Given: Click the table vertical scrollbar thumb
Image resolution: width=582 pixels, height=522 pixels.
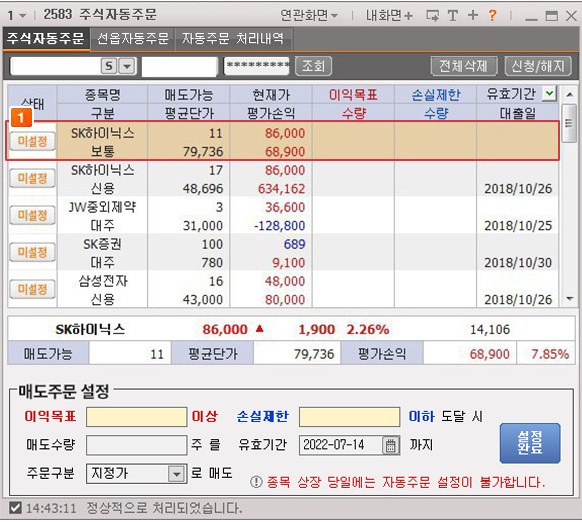Looking at the screenshot, I should pyautogui.click(x=569, y=123).
